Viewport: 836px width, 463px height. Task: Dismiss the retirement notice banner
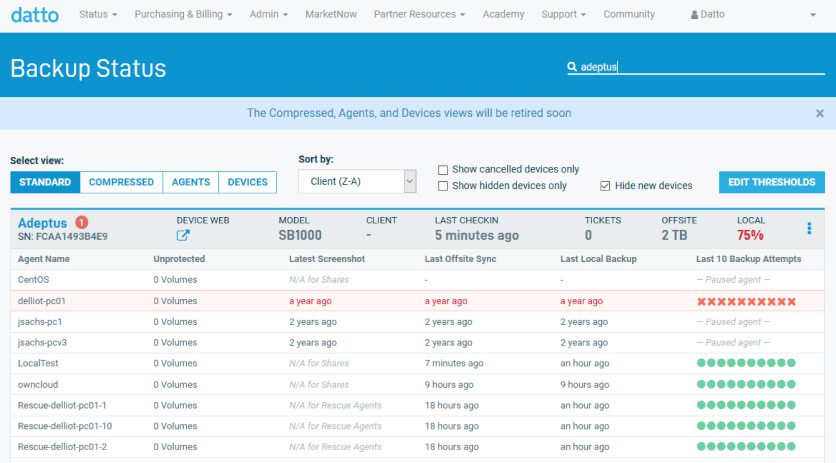coord(819,113)
